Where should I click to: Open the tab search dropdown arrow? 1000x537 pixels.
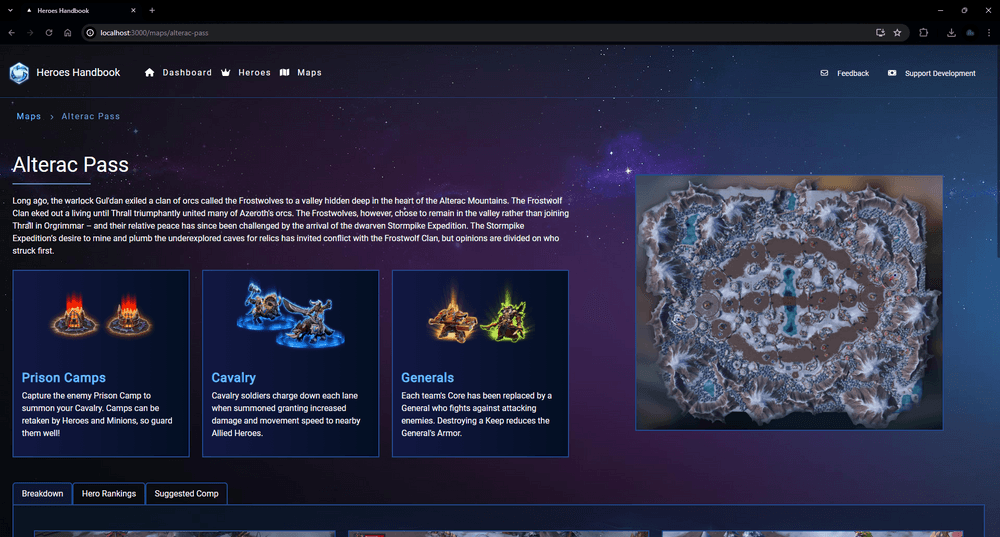click(10, 10)
